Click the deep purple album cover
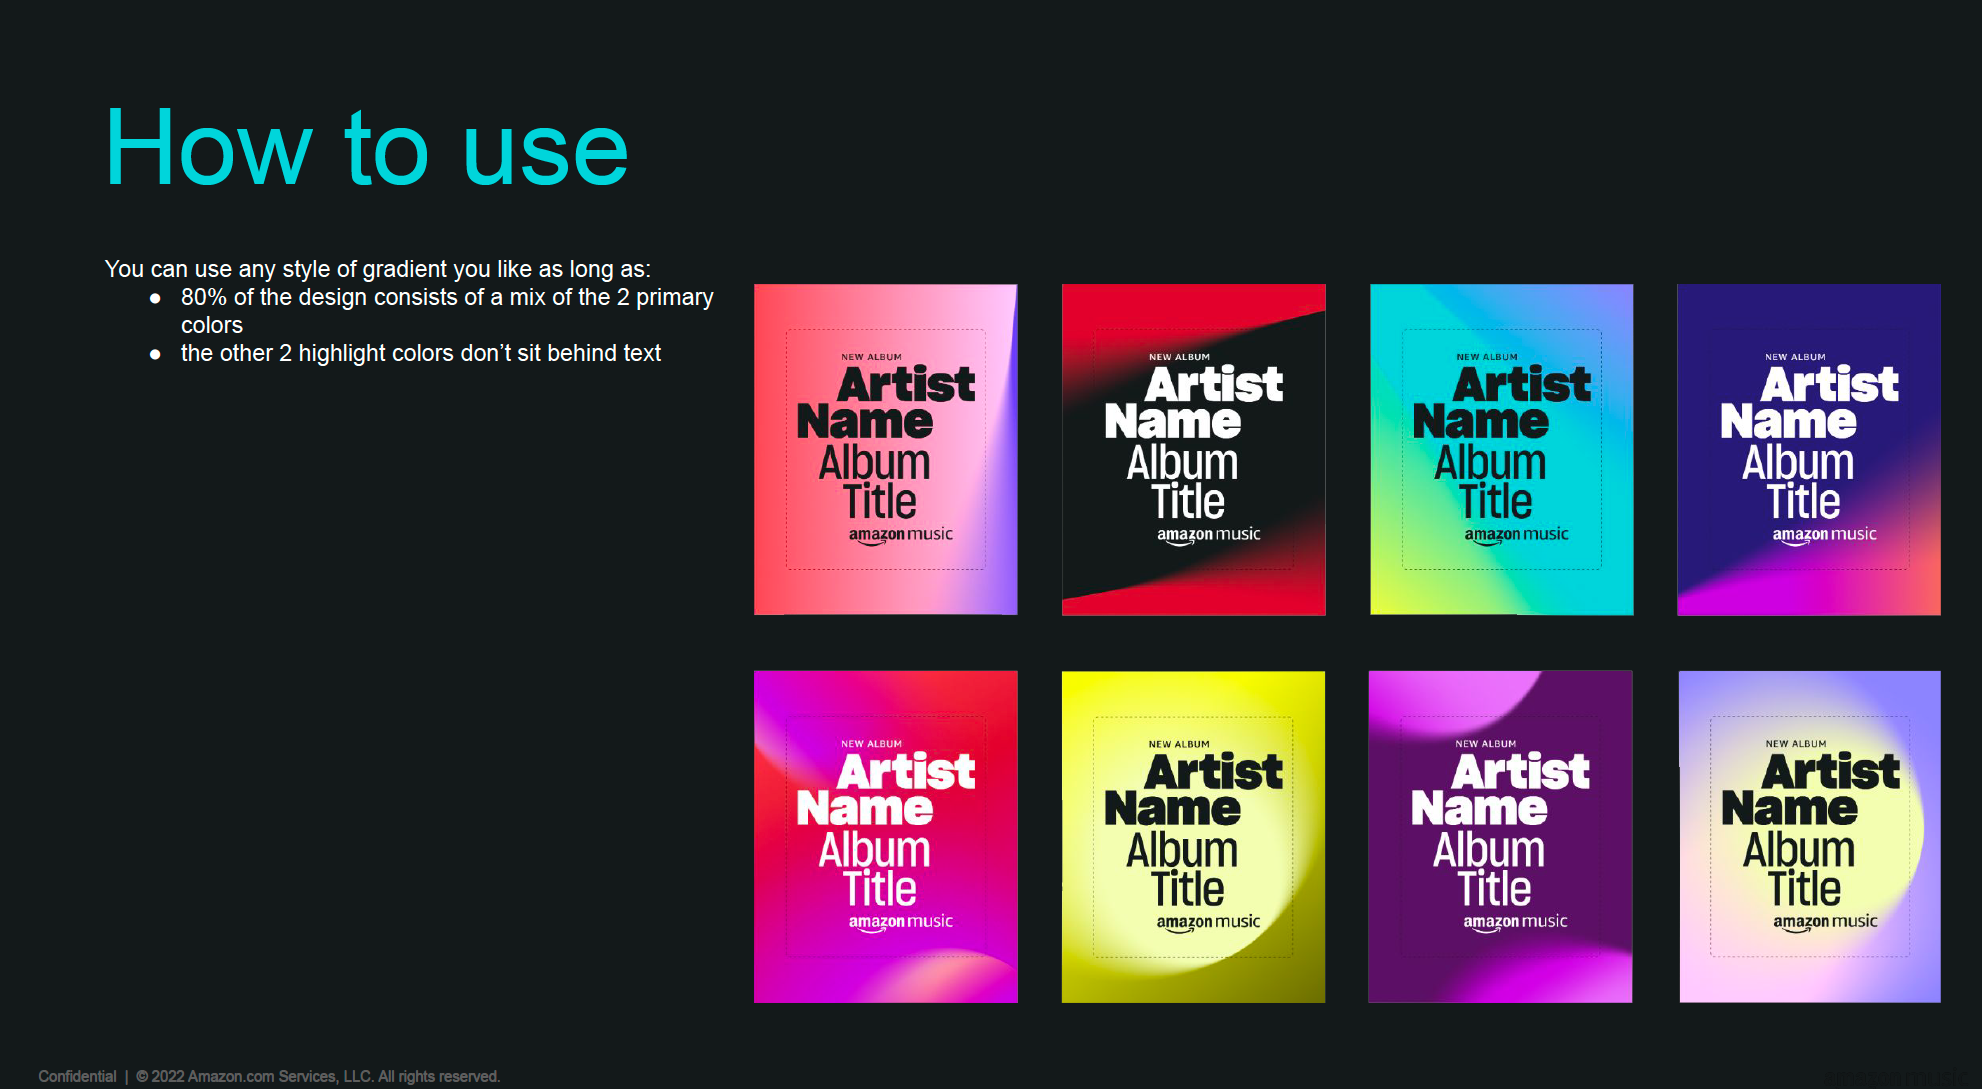Screen dimensions: 1982x1089 tap(1500, 836)
